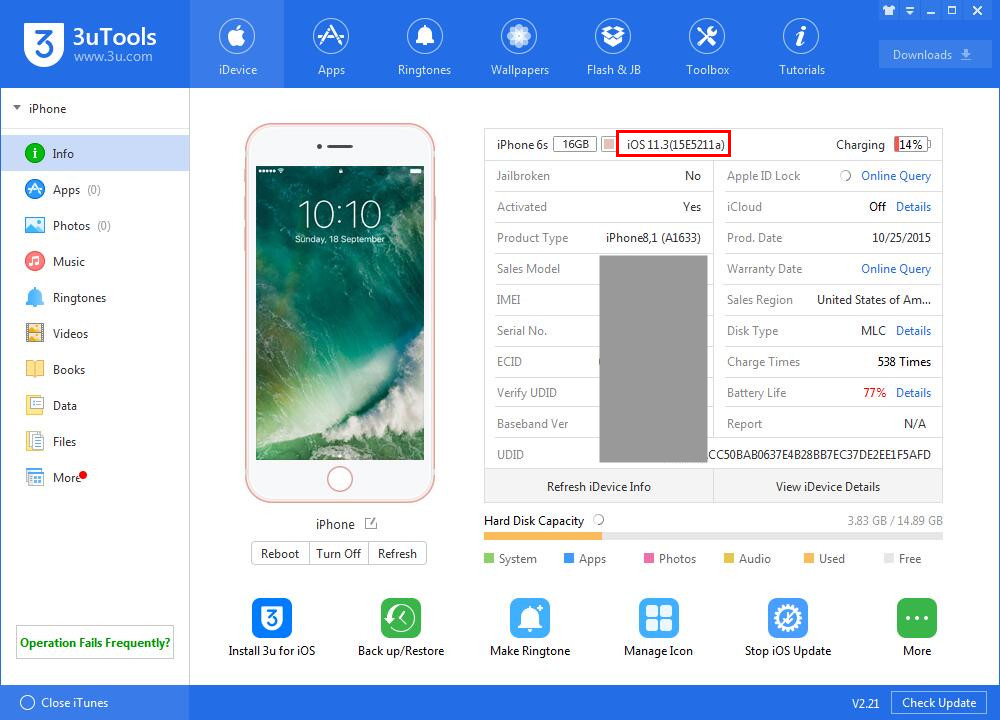Go to the Wallpapers tab
The image size is (1000, 720).
click(519, 45)
